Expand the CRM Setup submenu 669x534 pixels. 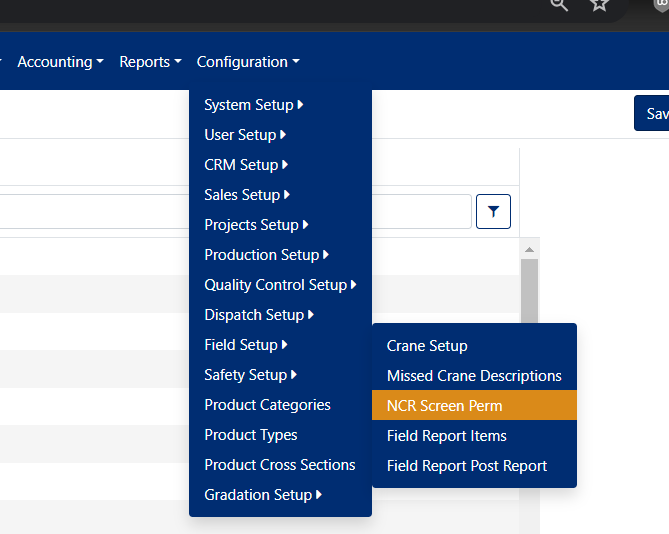tap(280, 165)
